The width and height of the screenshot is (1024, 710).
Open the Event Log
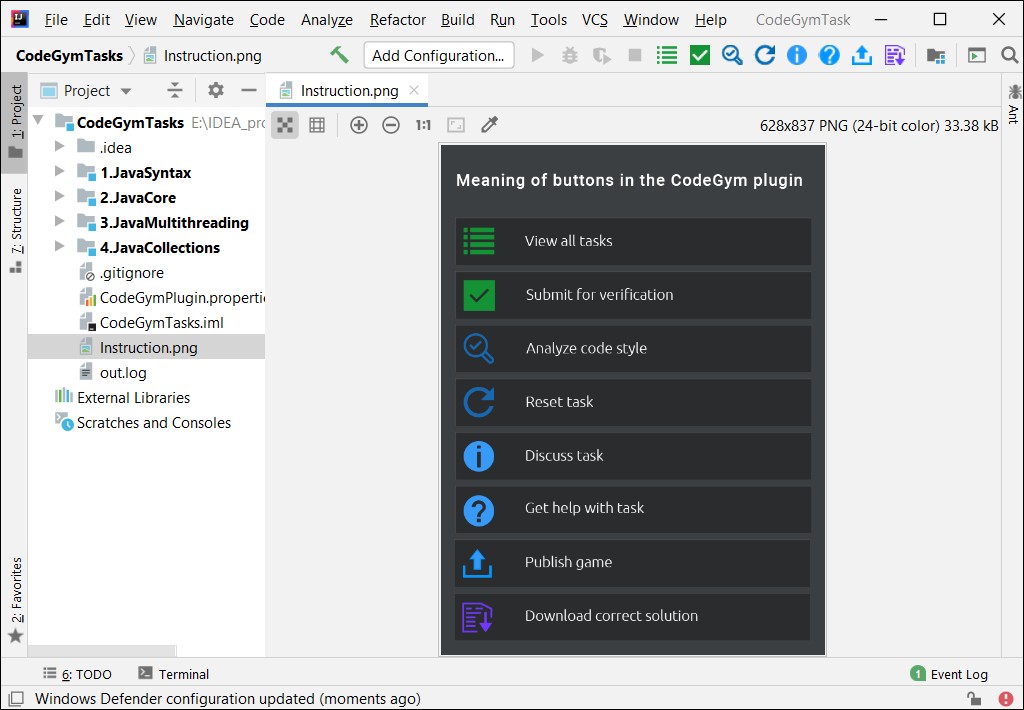[x=949, y=673]
